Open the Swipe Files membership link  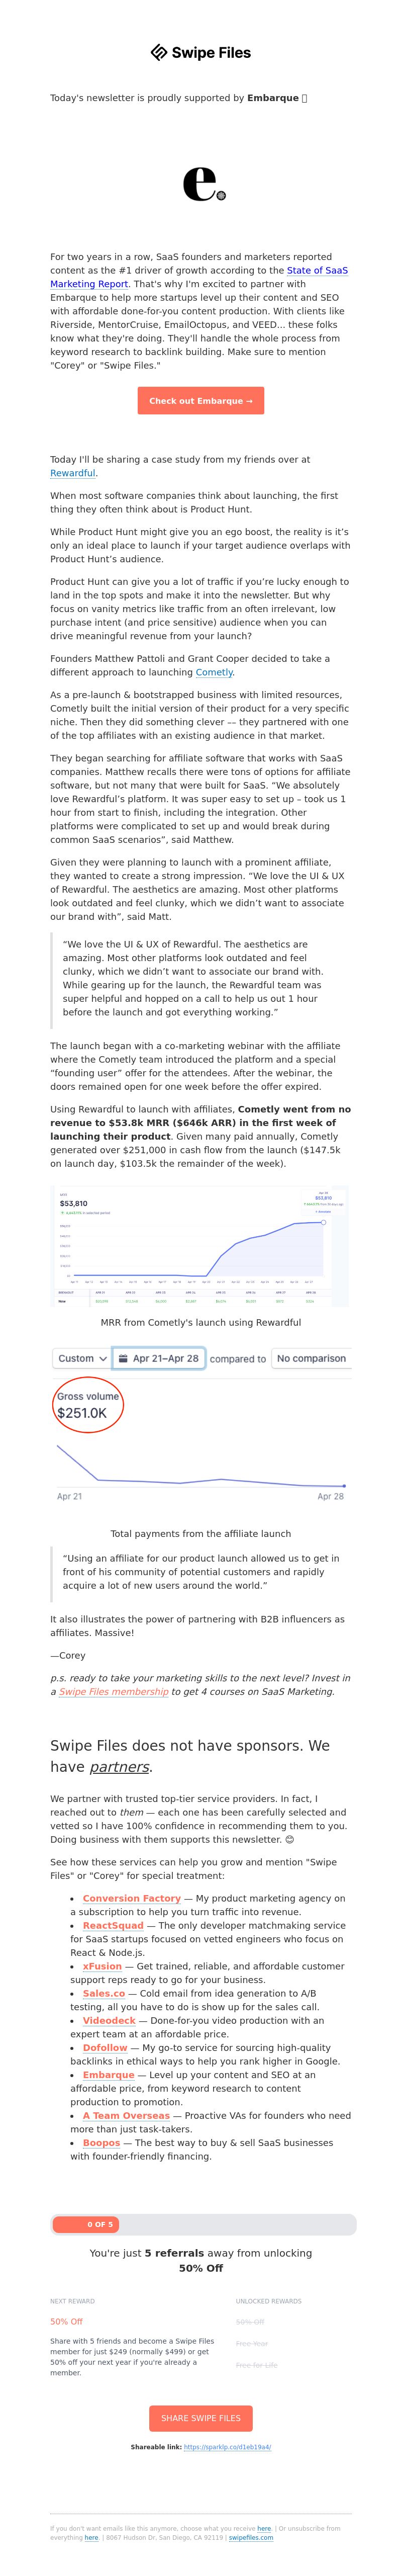tap(113, 1692)
